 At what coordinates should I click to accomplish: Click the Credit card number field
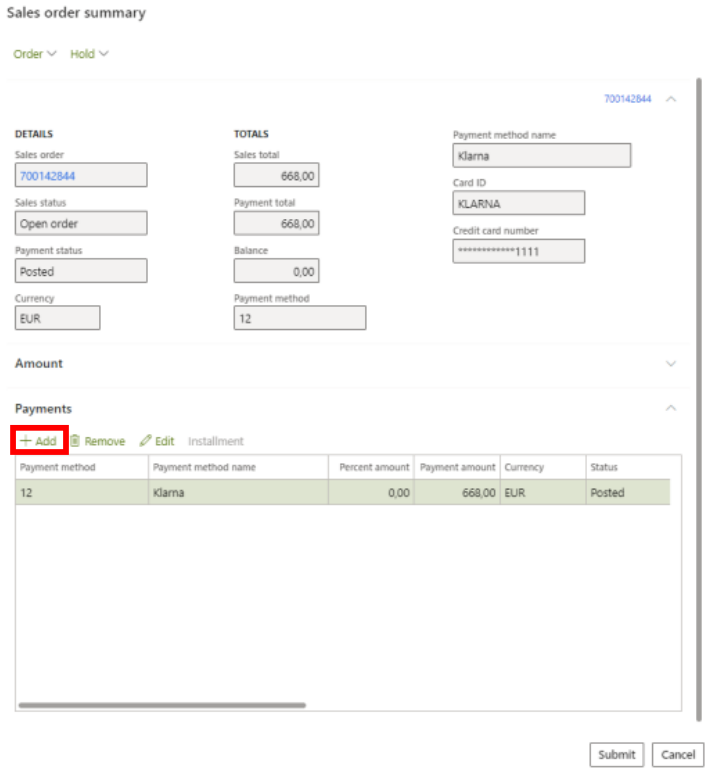(x=518, y=251)
